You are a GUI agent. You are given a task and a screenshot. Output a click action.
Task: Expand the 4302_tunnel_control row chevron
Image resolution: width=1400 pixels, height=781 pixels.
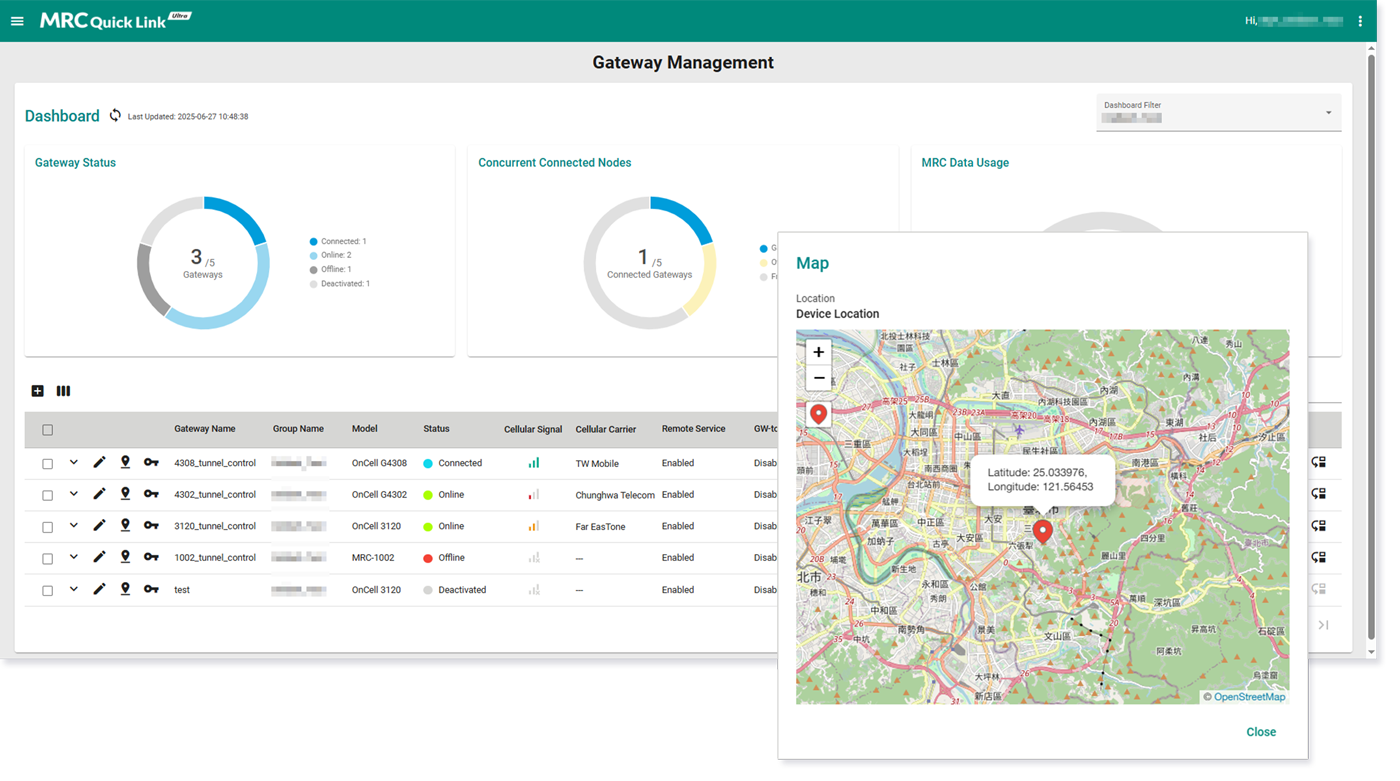tap(73, 494)
